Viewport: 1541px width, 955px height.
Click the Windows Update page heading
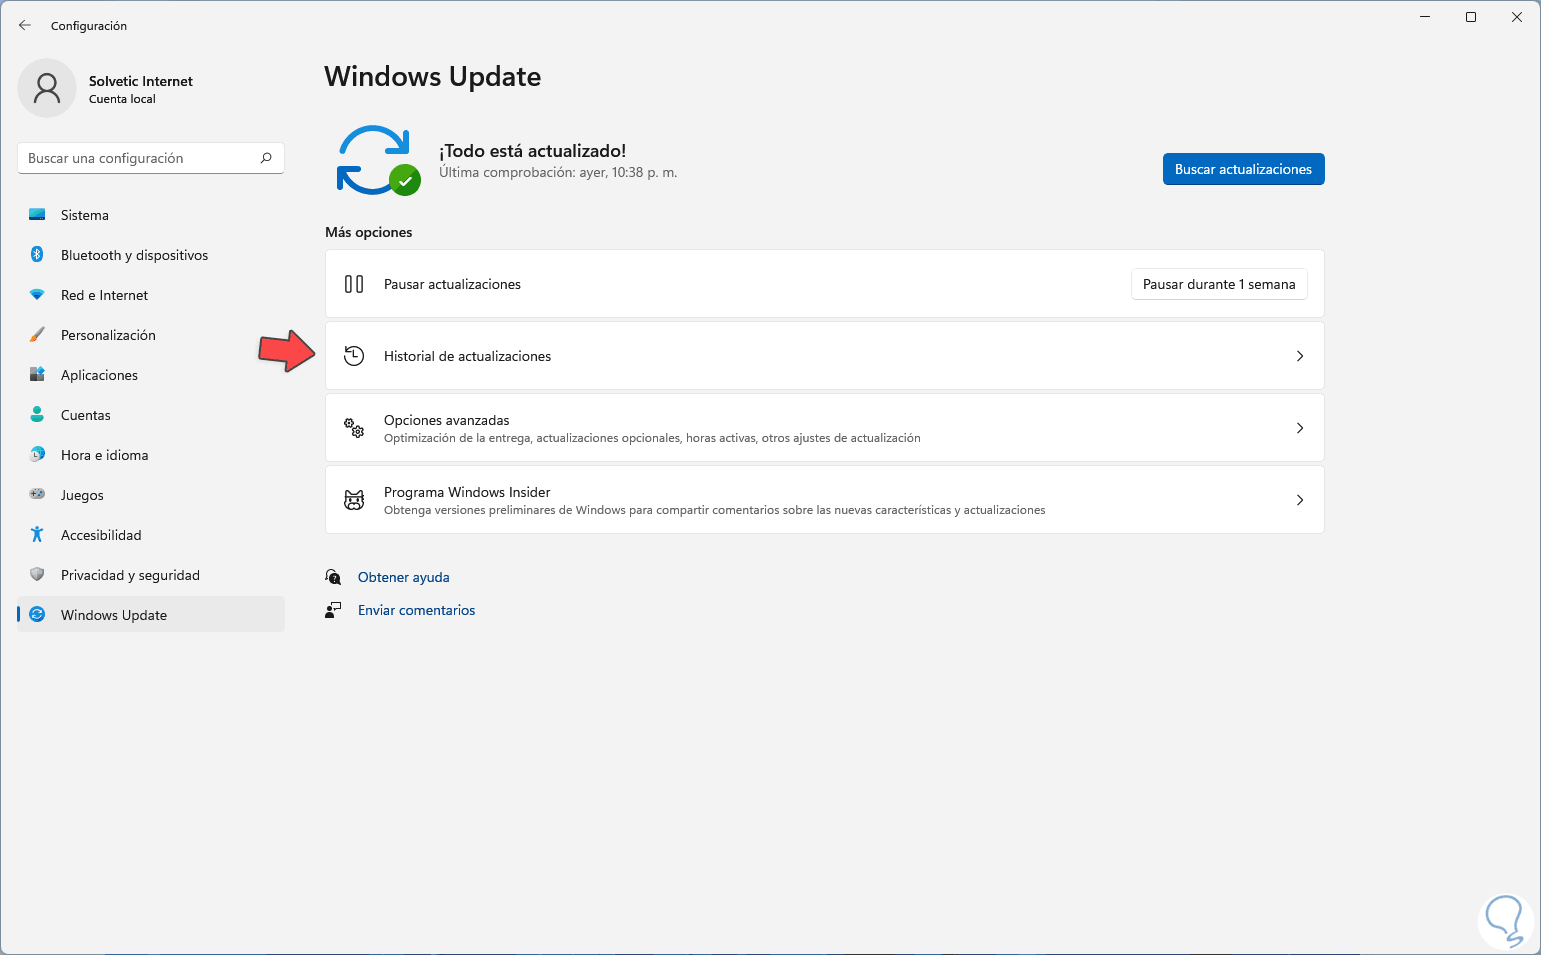point(433,77)
